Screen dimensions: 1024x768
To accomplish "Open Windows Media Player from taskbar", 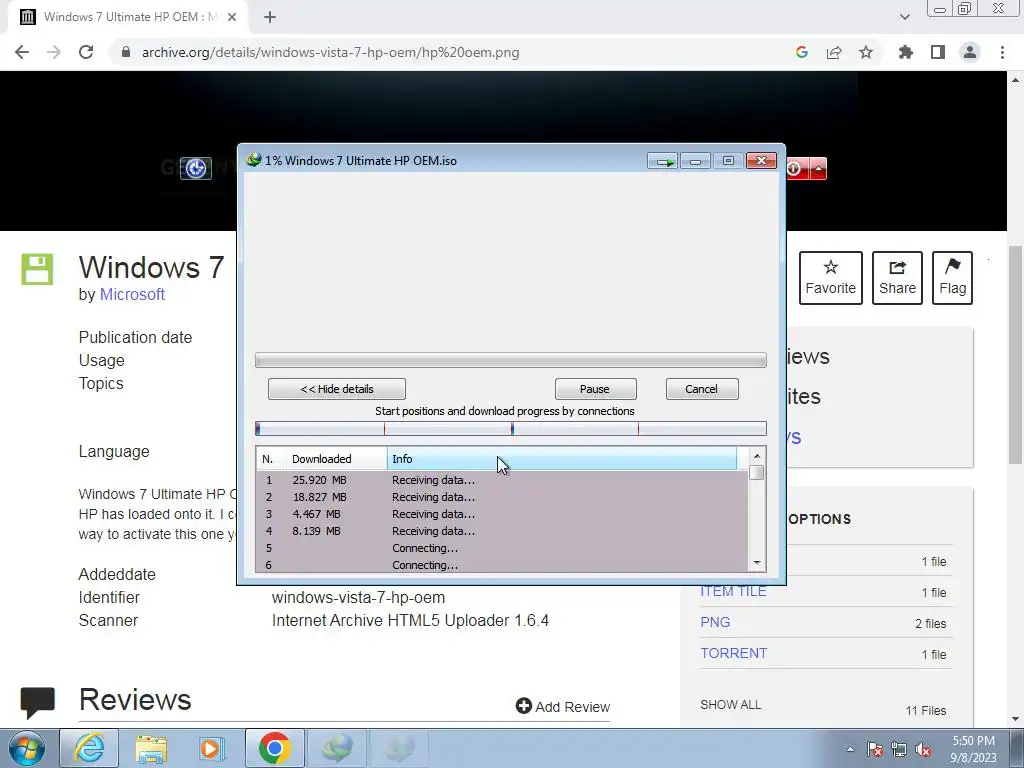I will (212, 748).
